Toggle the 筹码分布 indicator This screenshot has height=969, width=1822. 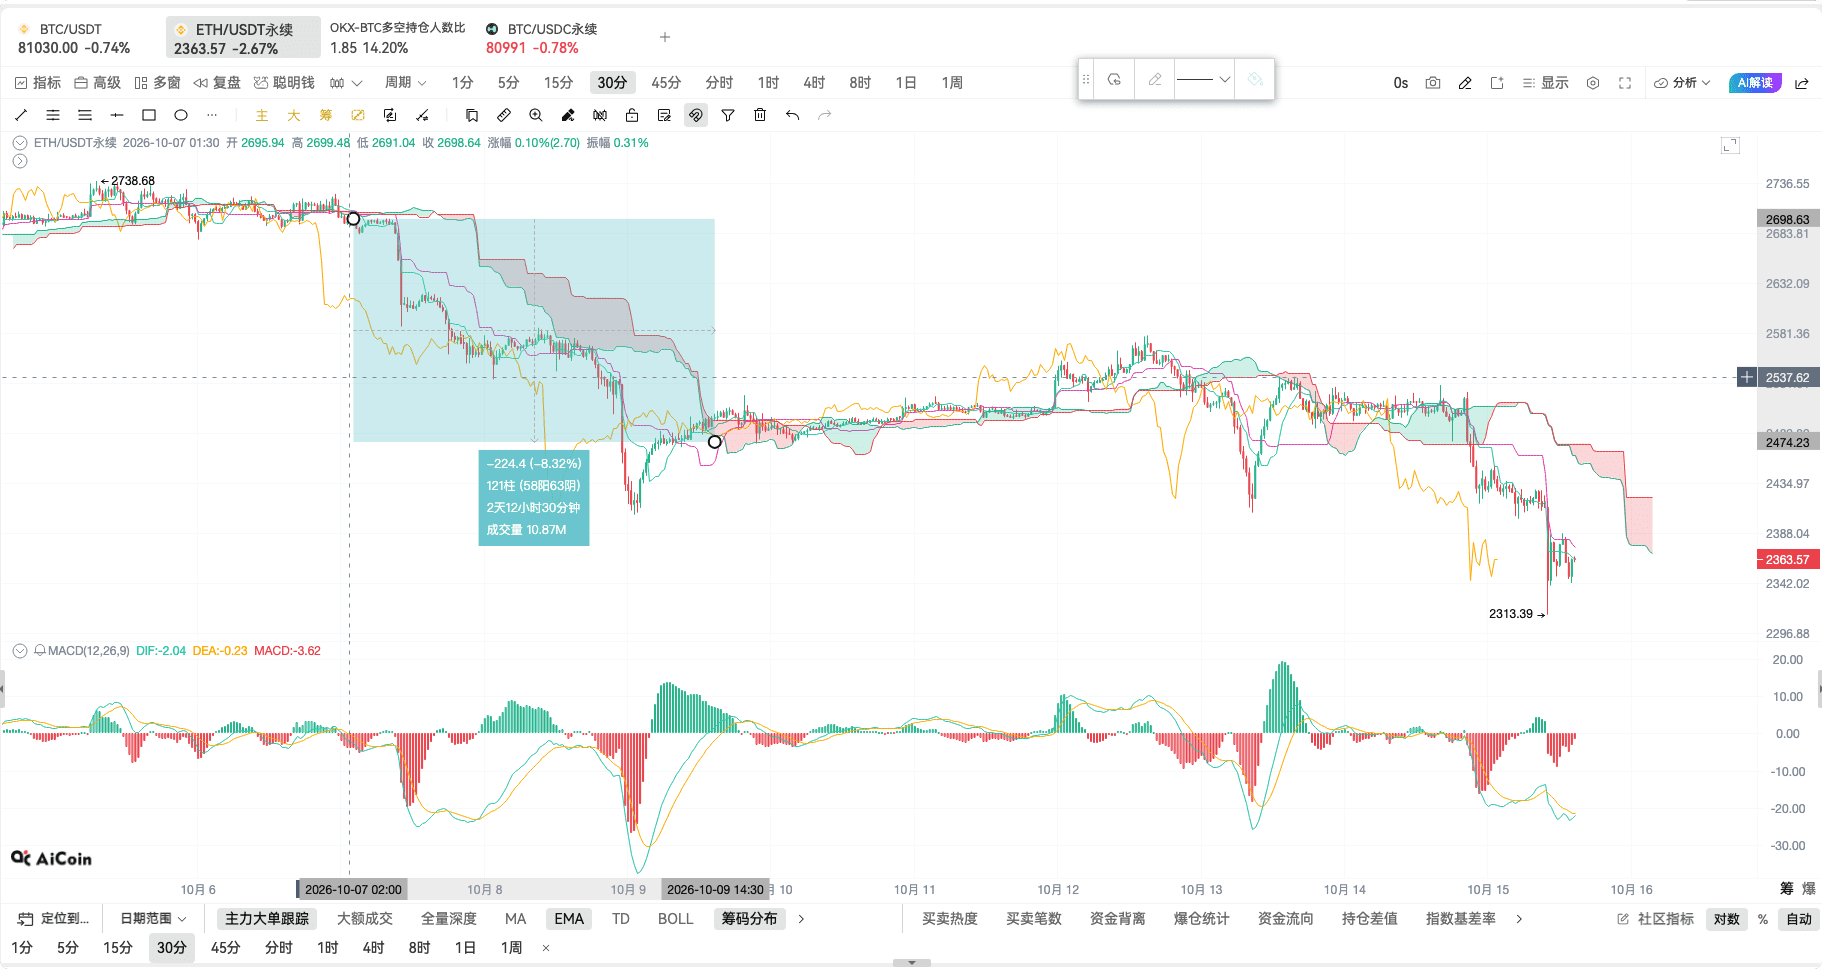point(749,918)
